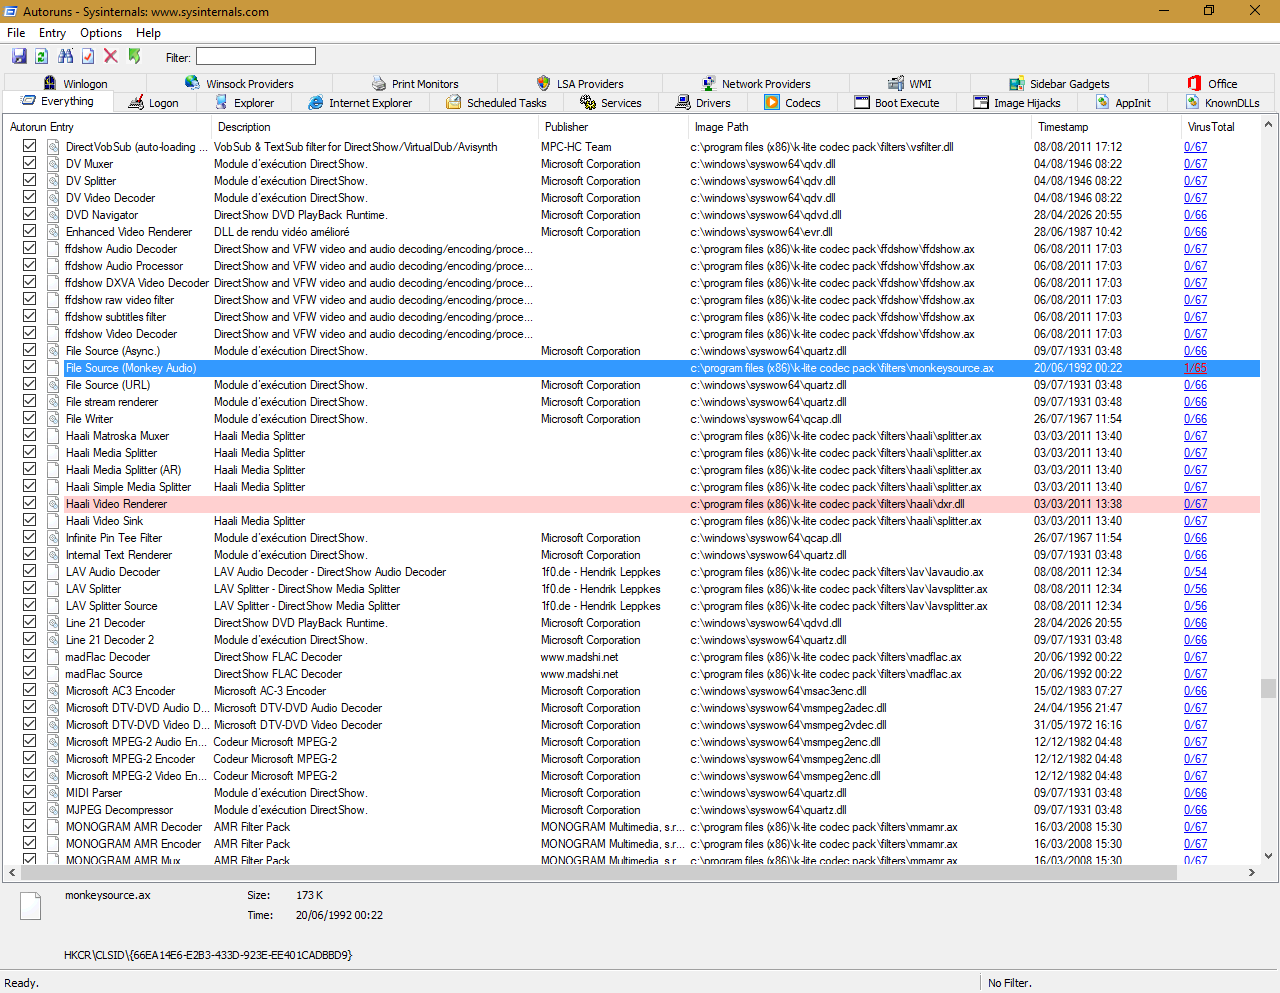Show the Print Monitors tab
The image size is (1280, 993).
(x=415, y=84)
